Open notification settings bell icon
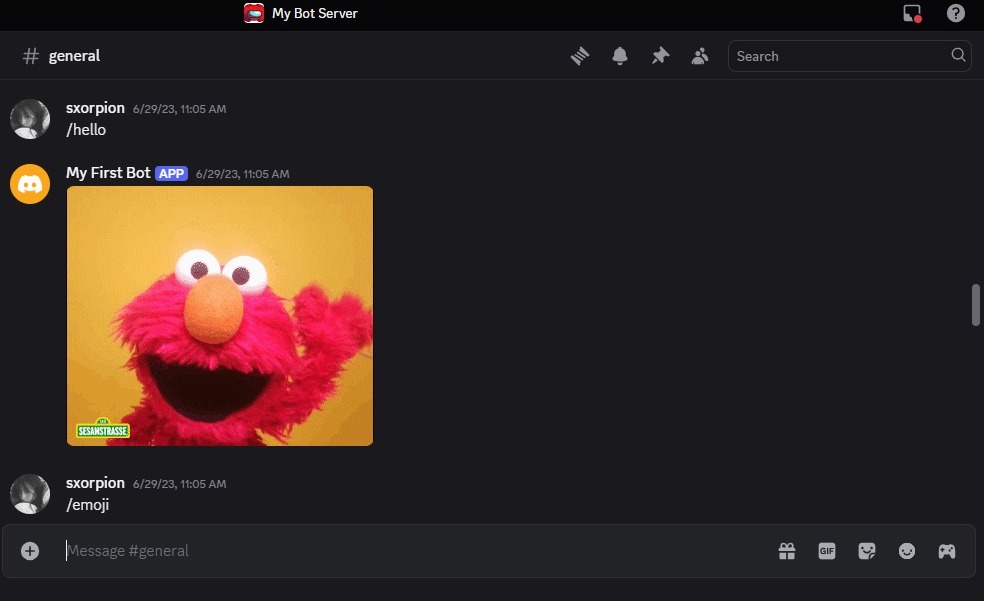 pyautogui.click(x=619, y=56)
